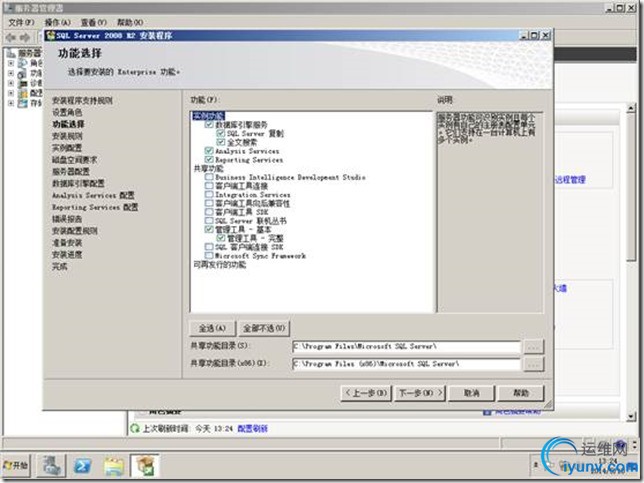Click the 帮助 button in setup dialog
This screenshot has width=644, height=483.
[521, 393]
